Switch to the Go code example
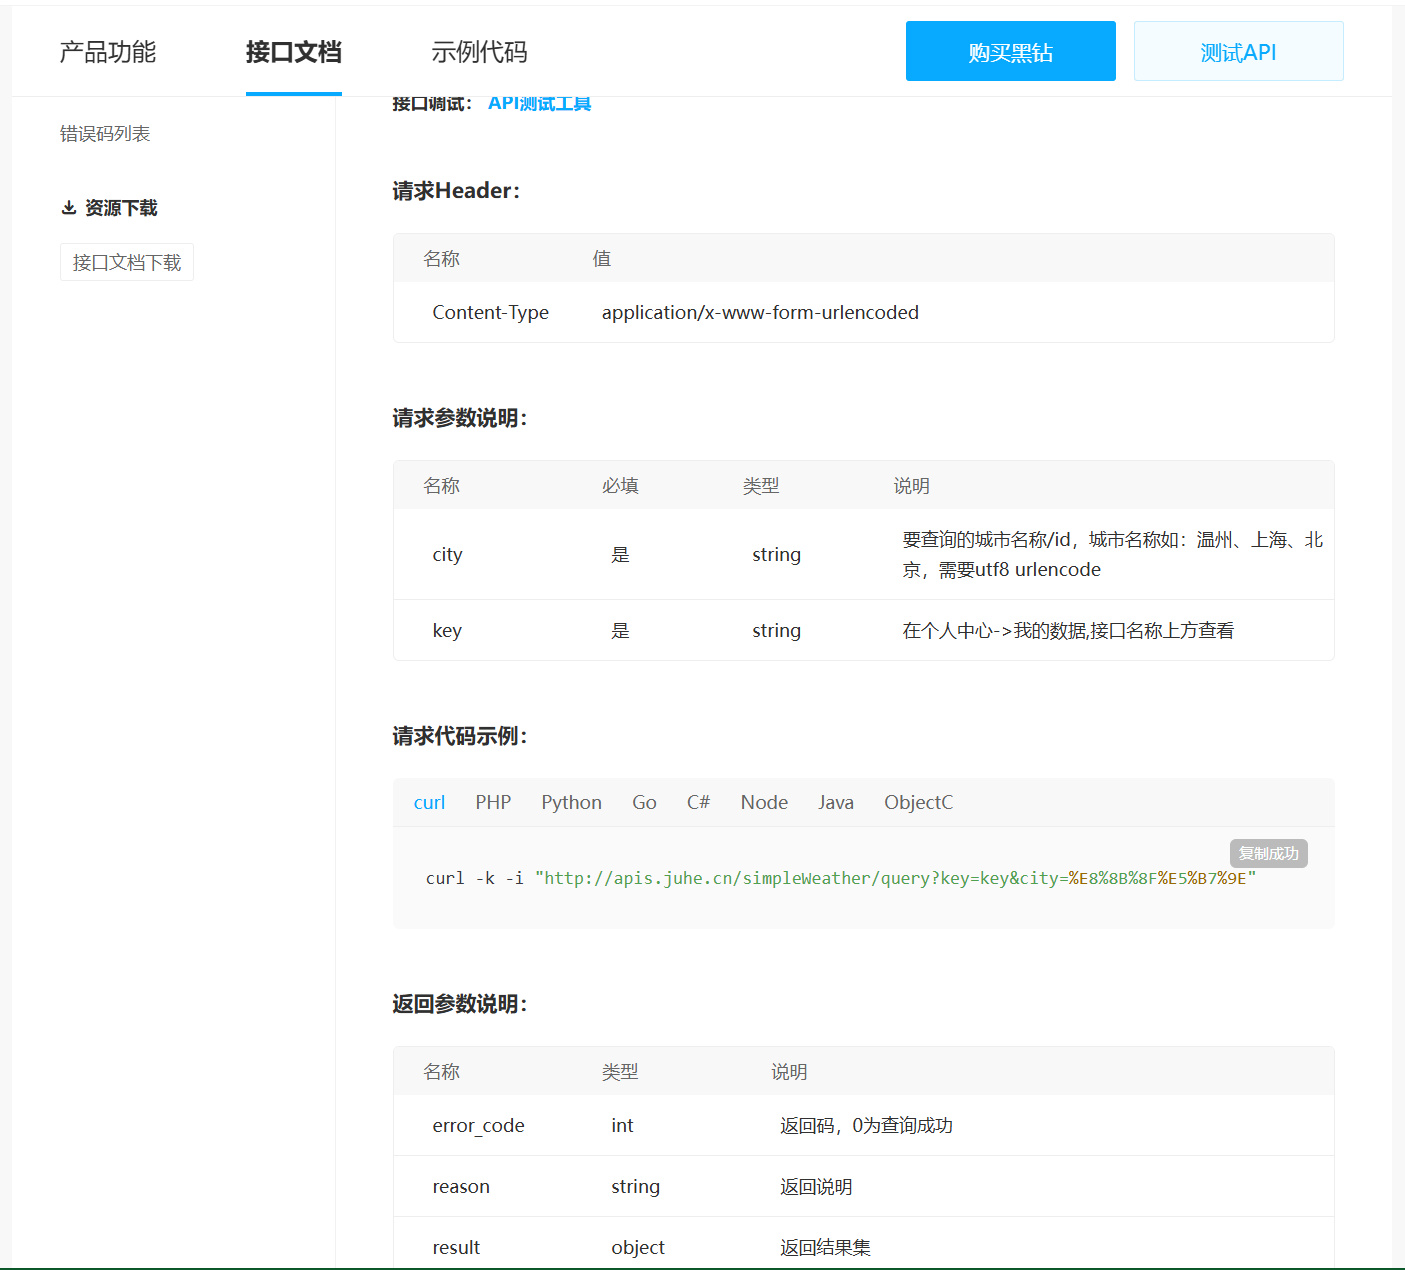The width and height of the screenshot is (1405, 1270). pyautogui.click(x=644, y=802)
